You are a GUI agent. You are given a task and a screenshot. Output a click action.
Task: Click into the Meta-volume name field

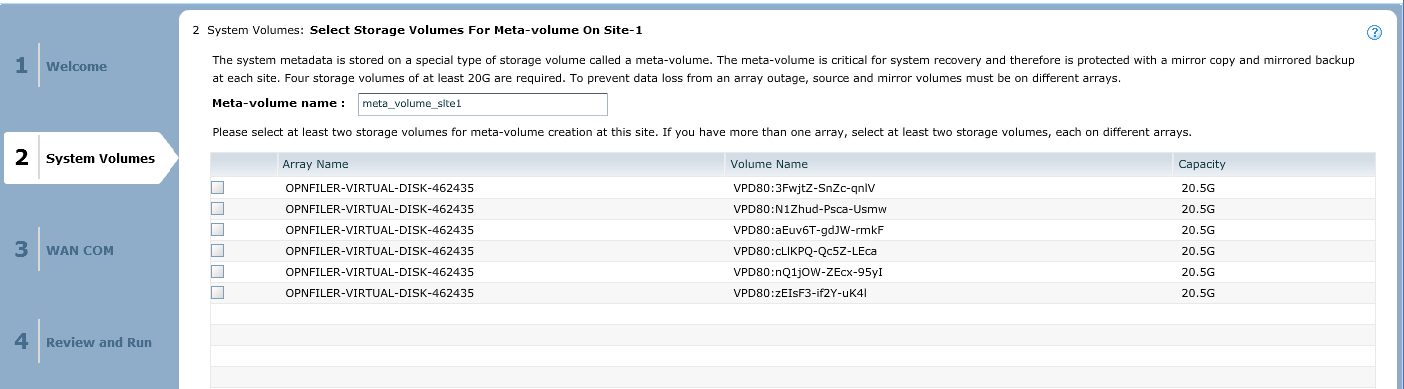[482, 104]
